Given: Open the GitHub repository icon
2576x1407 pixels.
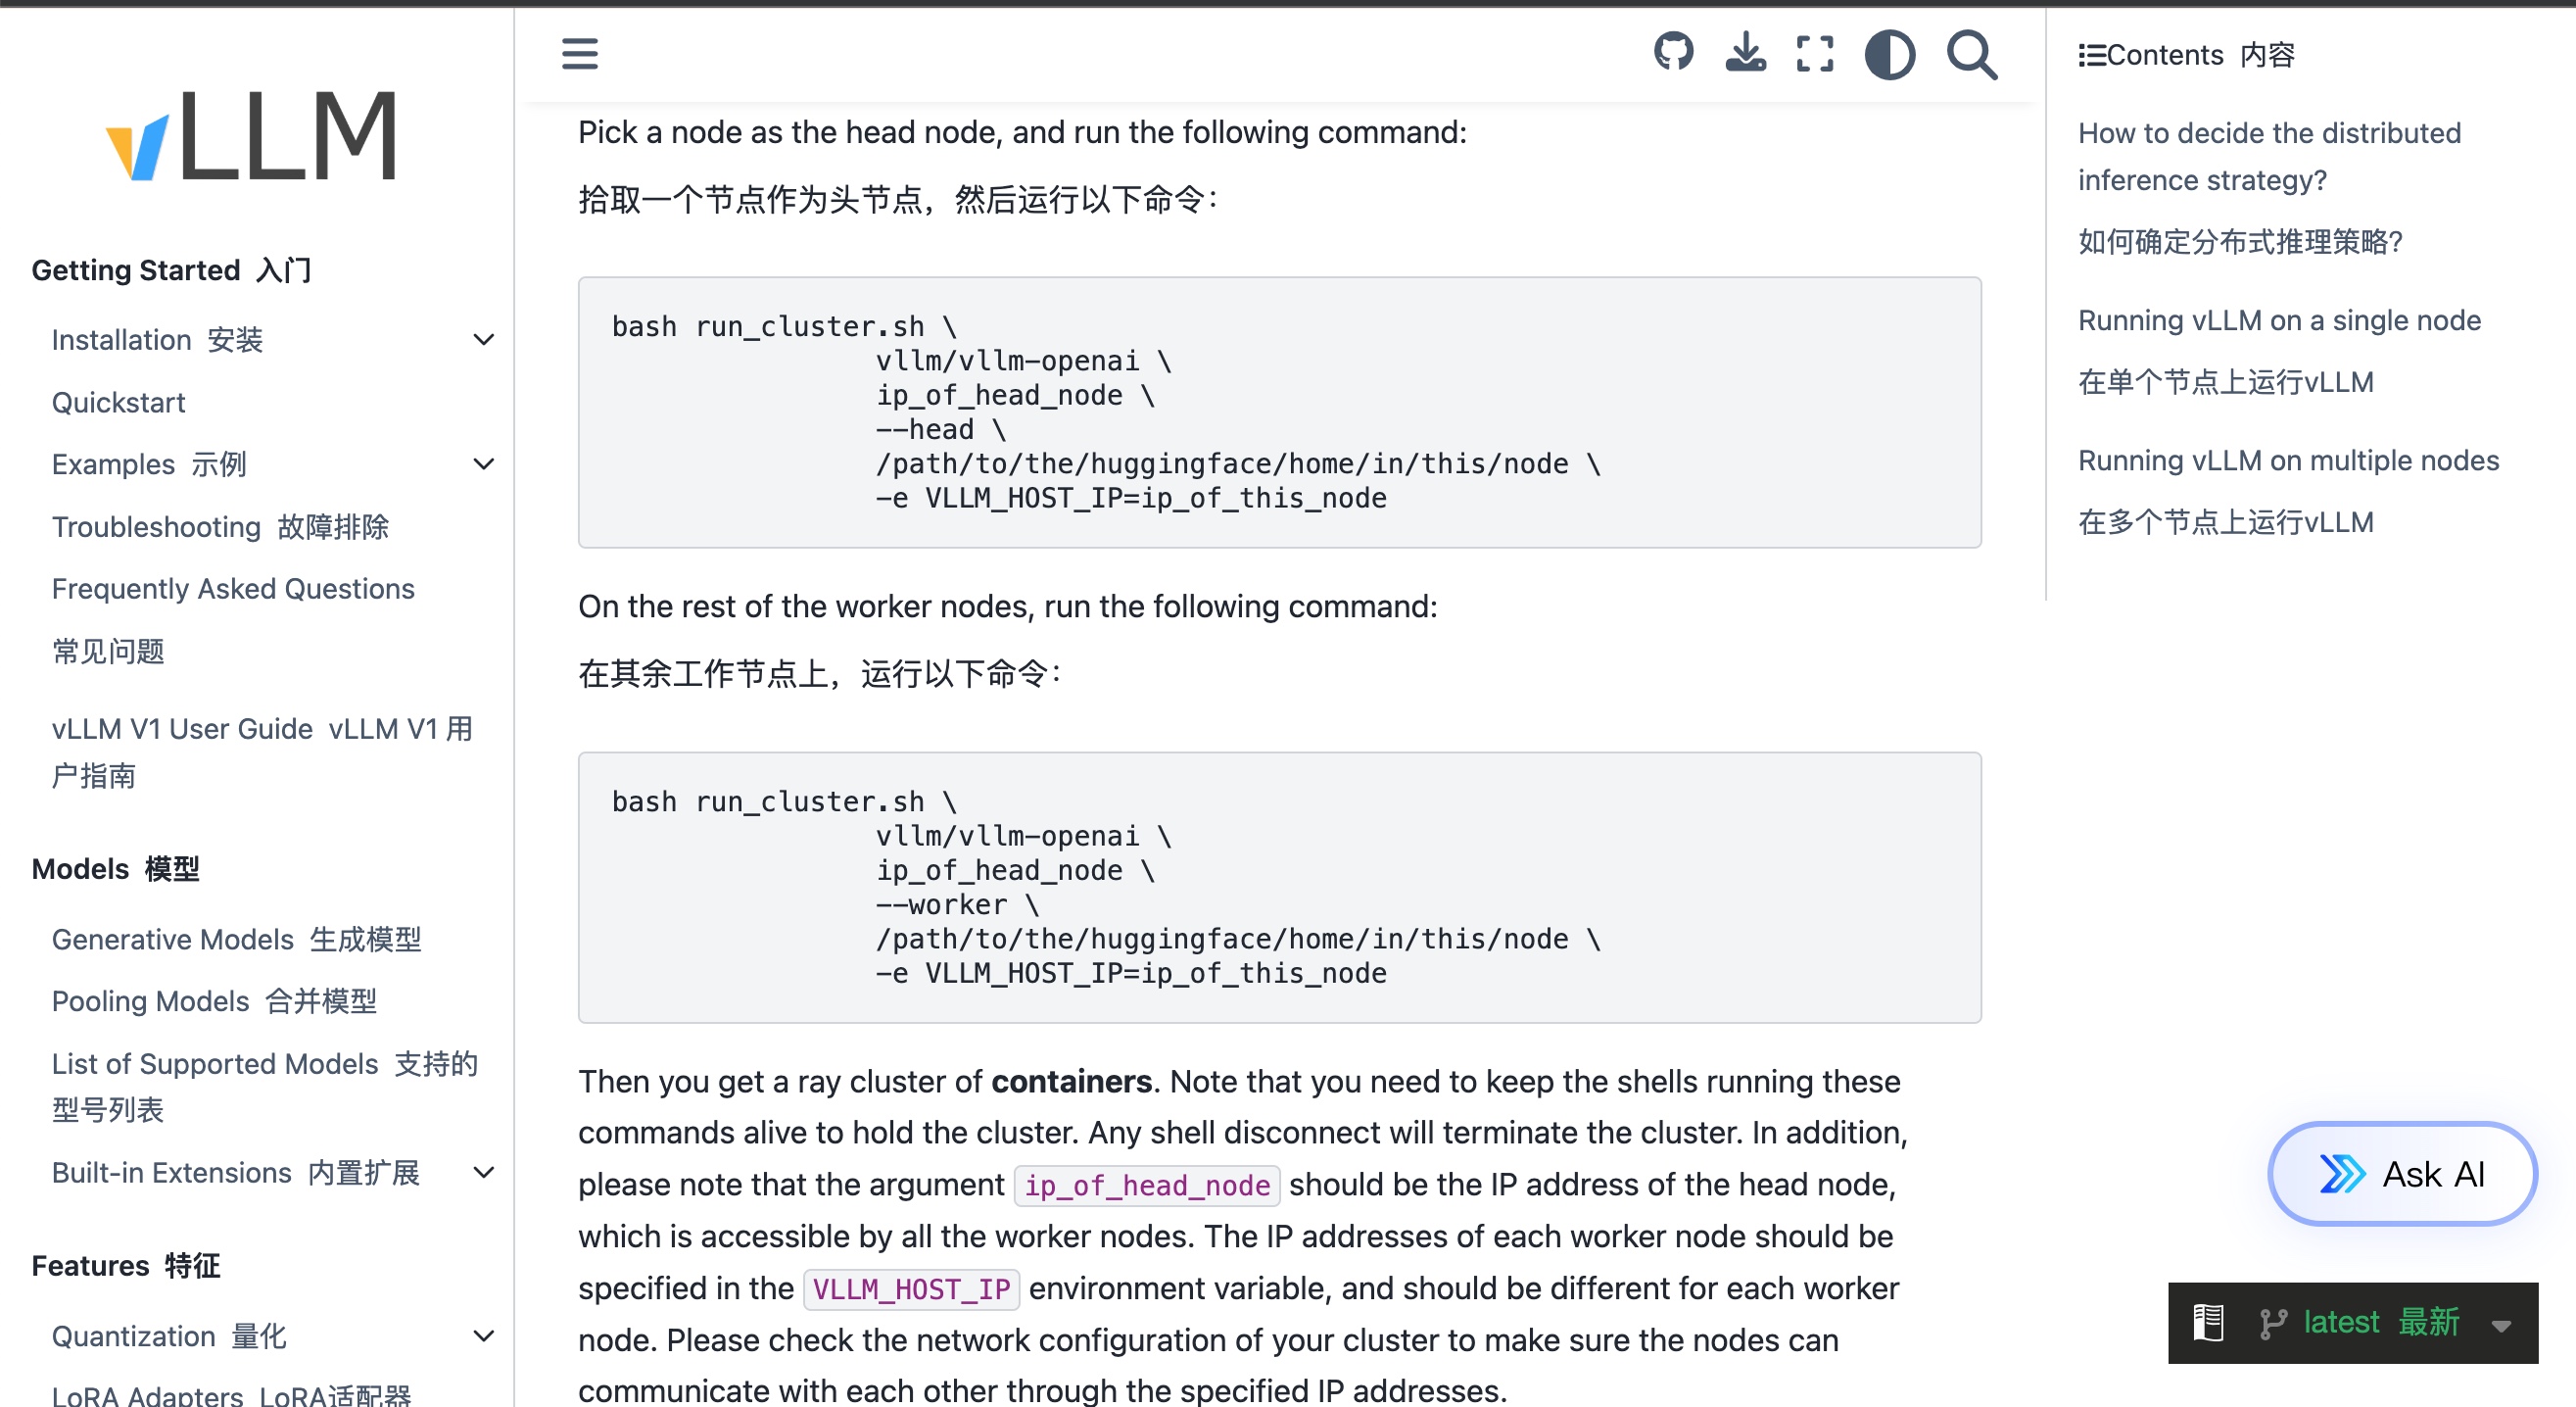Looking at the screenshot, I should coord(1673,53).
